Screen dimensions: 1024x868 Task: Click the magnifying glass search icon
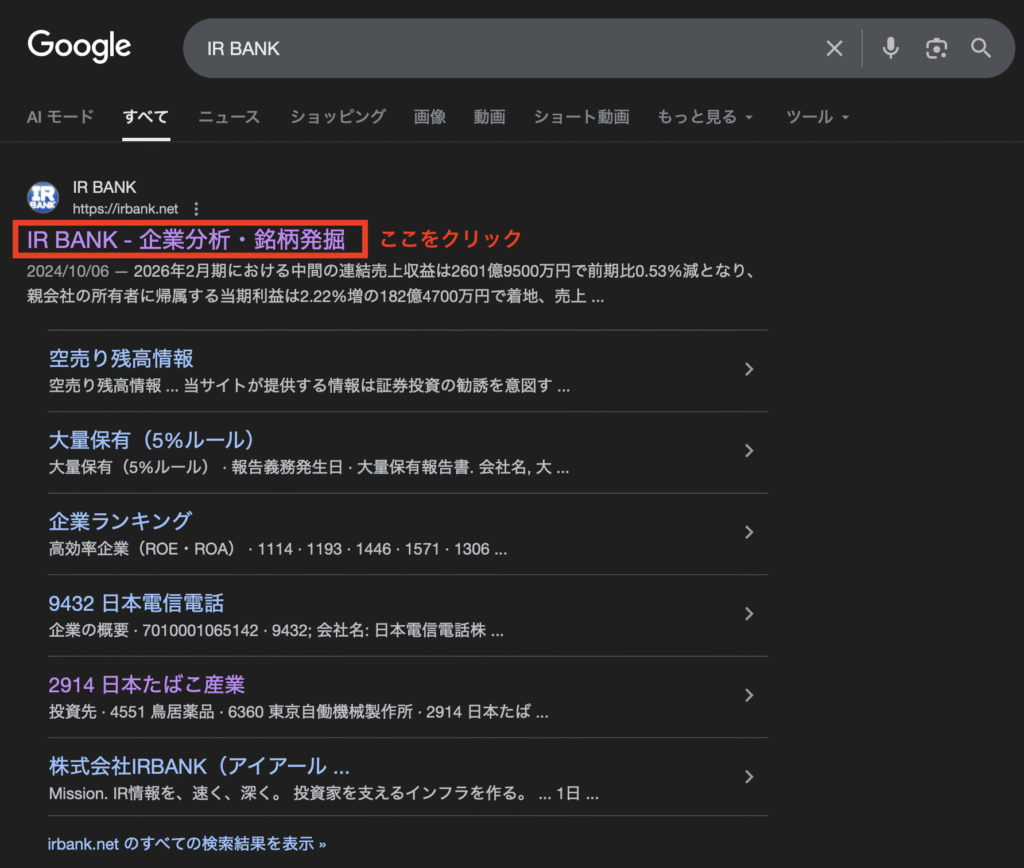pyautogui.click(x=981, y=48)
